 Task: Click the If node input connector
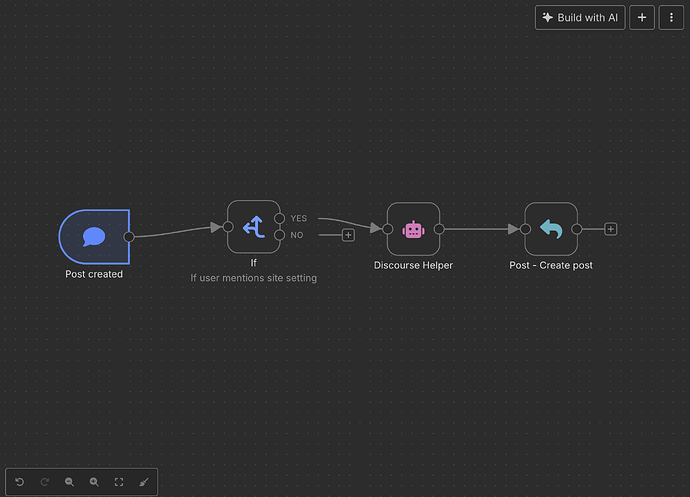tap(228, 227)
